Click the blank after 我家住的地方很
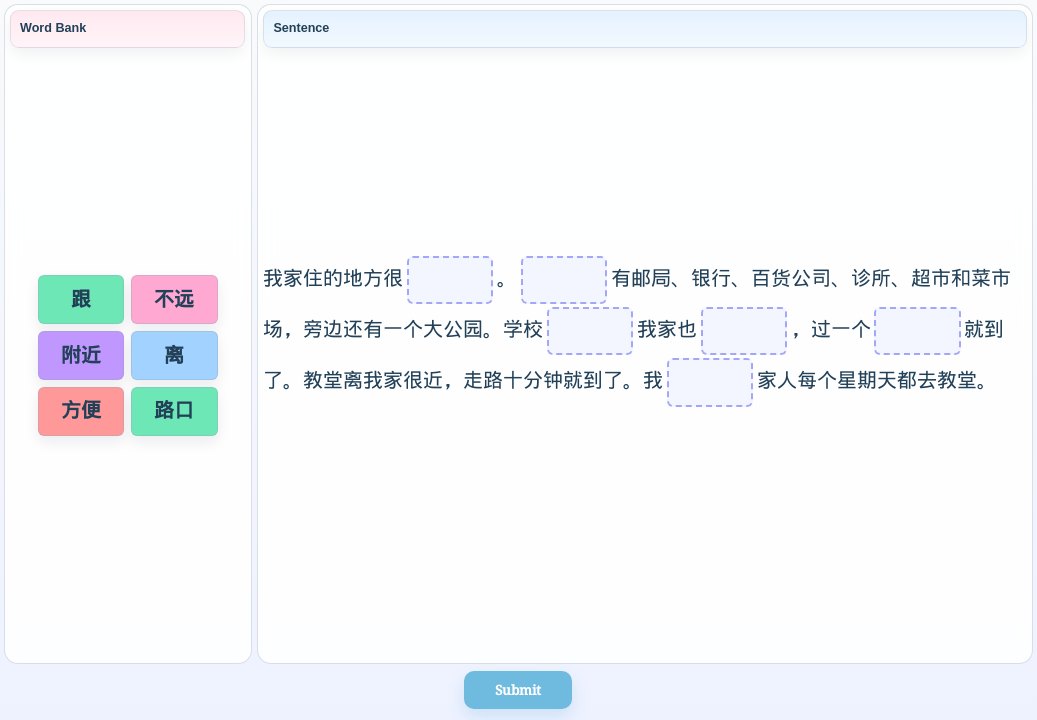The width and height of the screenshot is (1037, 720). click(450, 280)
